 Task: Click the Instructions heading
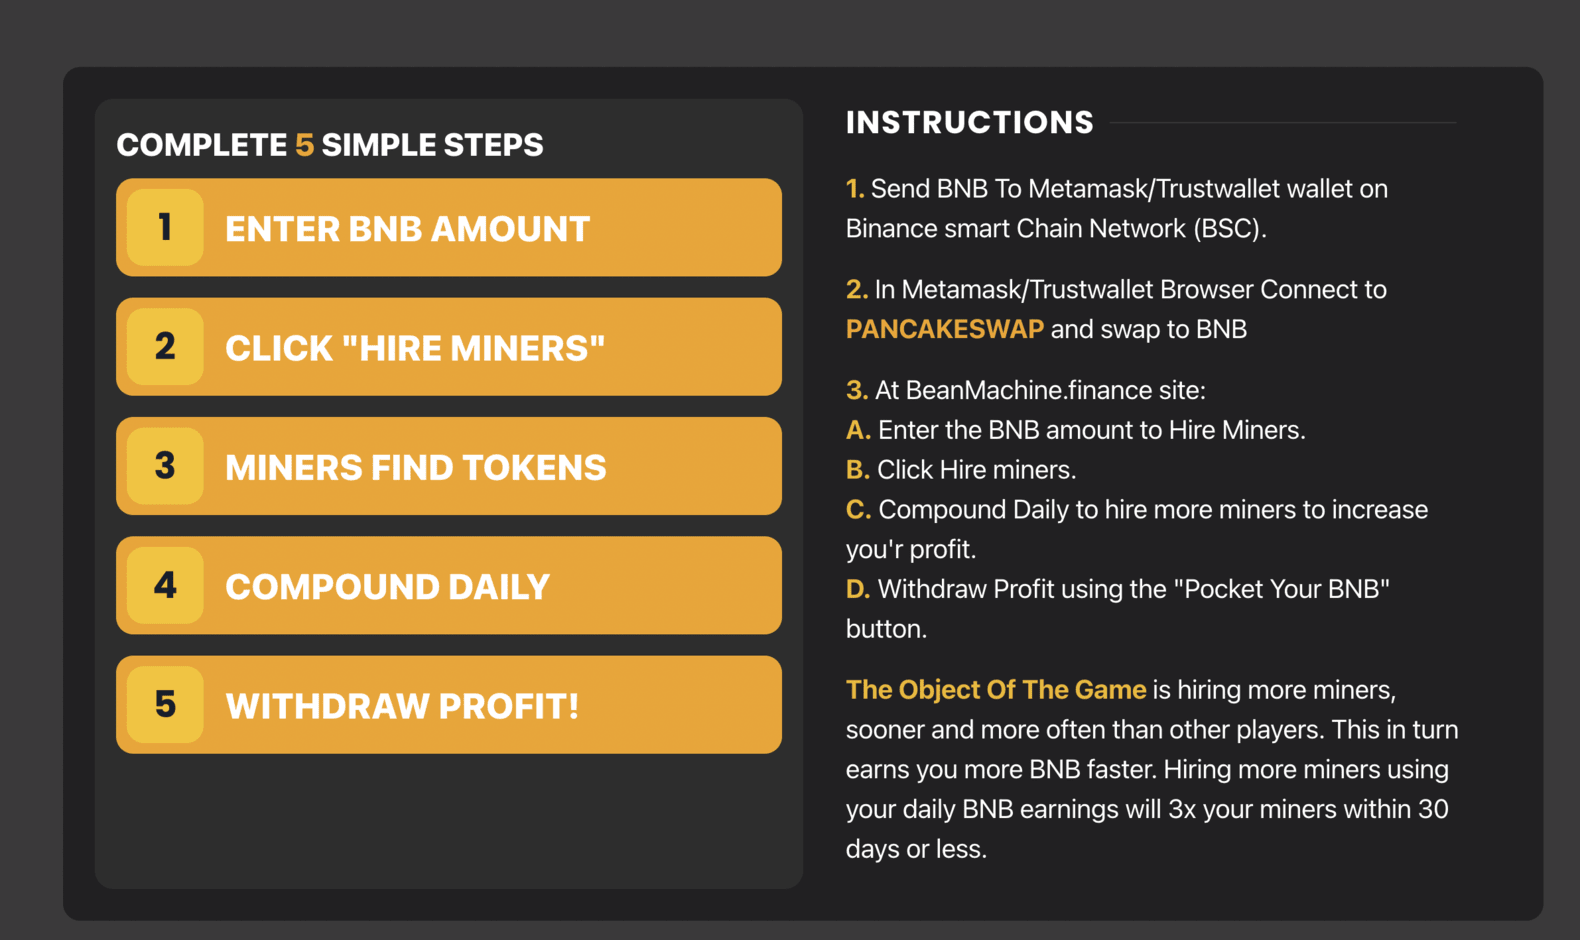[970, 122]
